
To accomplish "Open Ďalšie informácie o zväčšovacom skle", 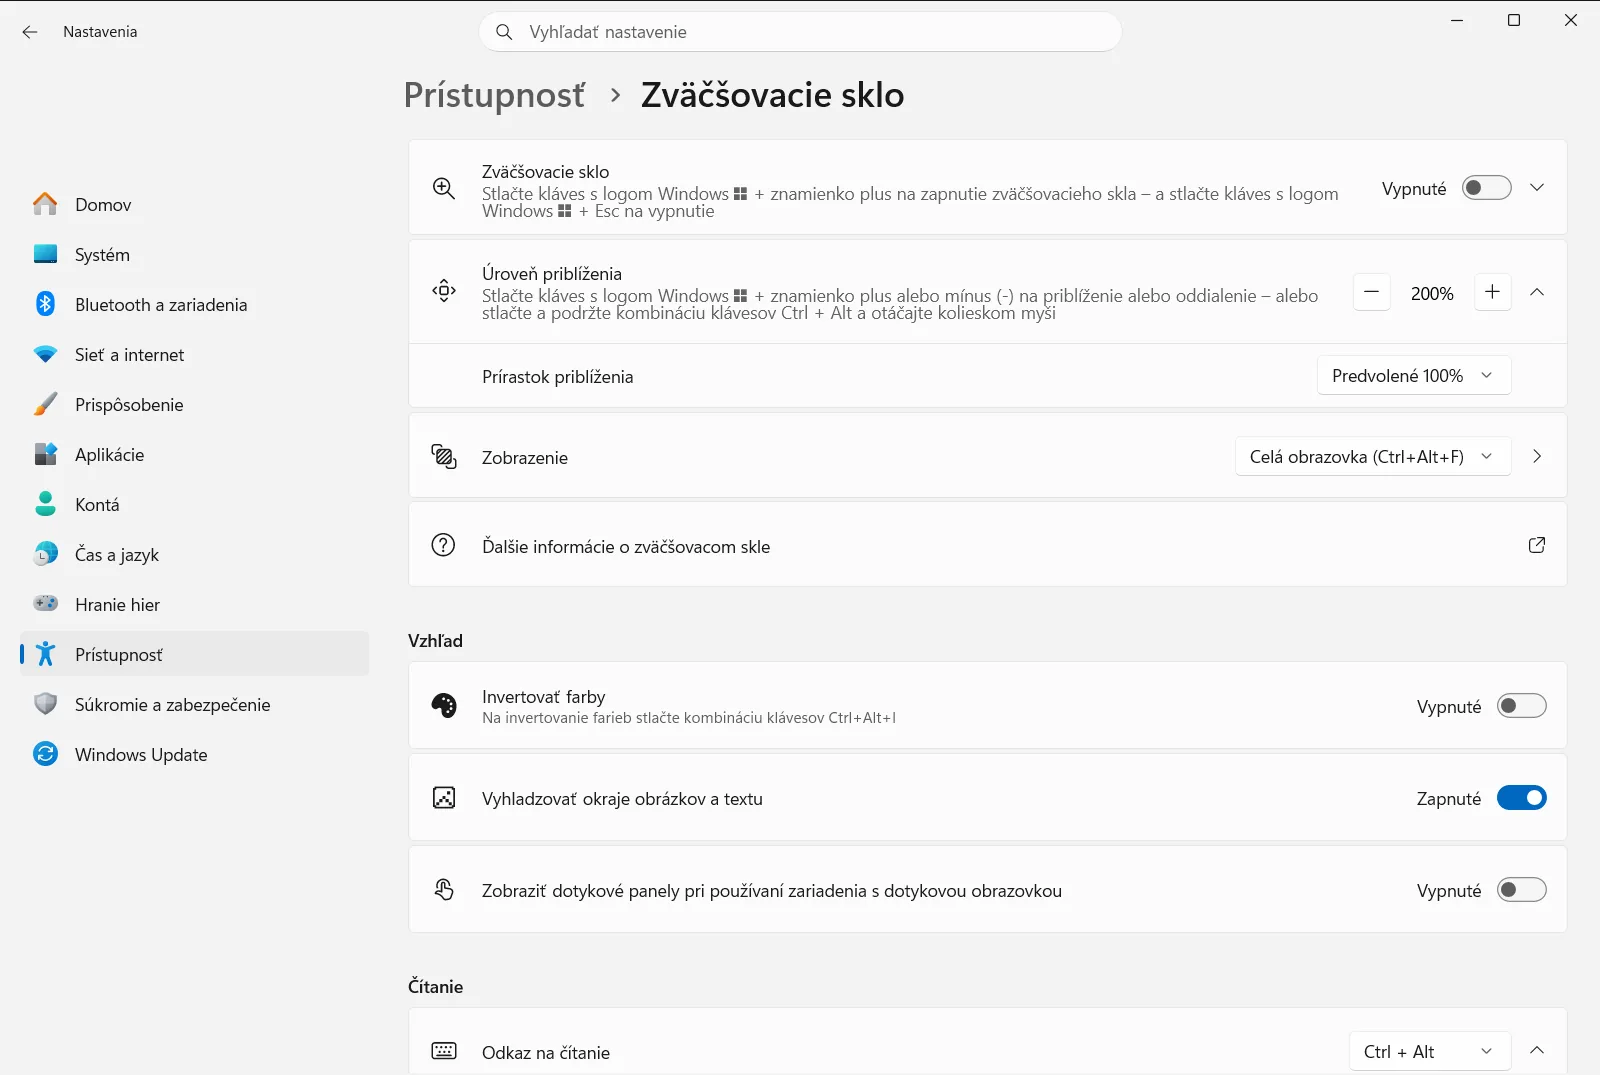I will pyautogui.click(x=988, y=545).
